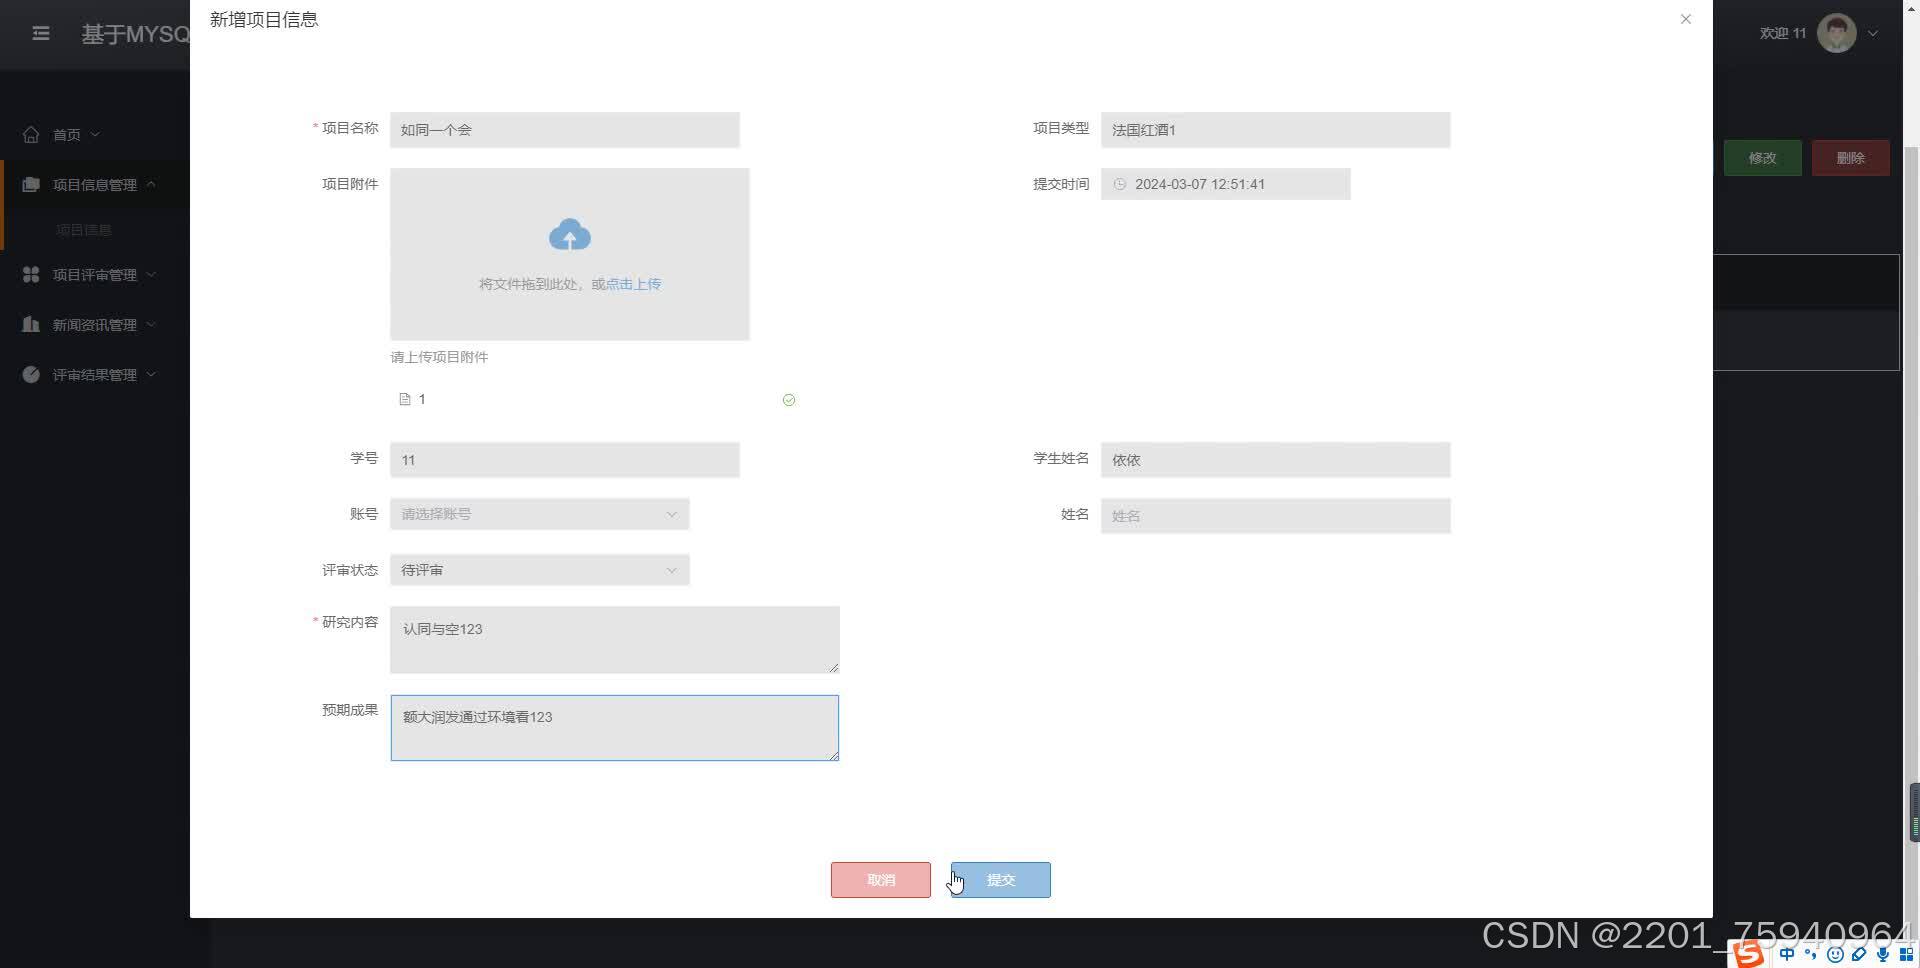1920x968 pixels.
Task: Click the cloud upload icon
Action: pyautogui.click(x=569, y=235)
